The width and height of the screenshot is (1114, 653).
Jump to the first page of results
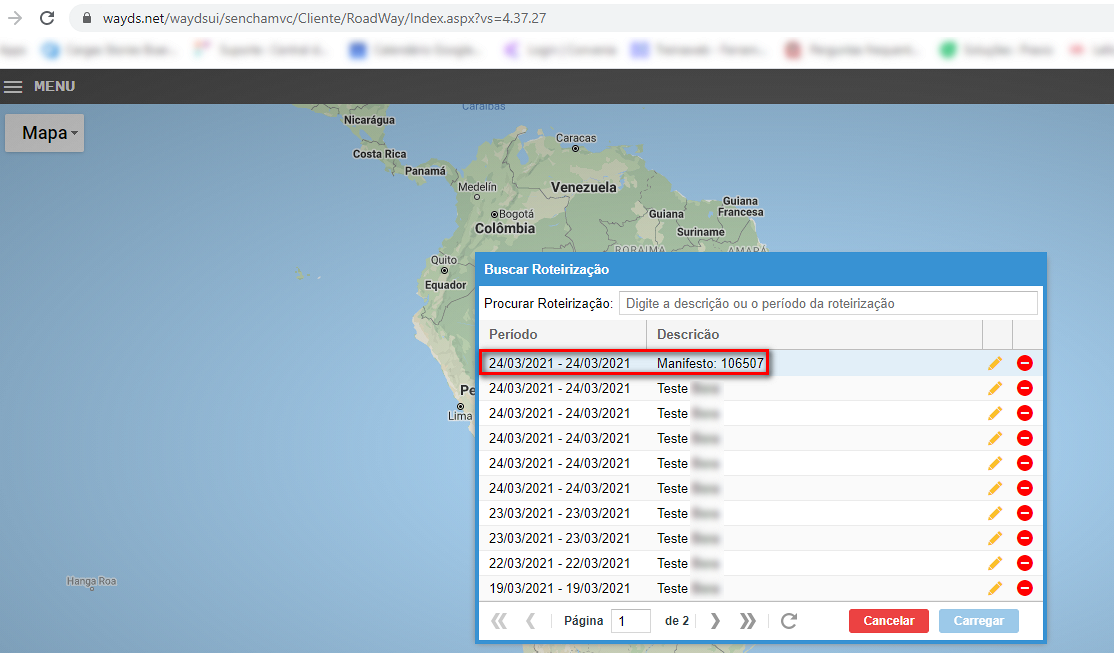coord(499,621)
